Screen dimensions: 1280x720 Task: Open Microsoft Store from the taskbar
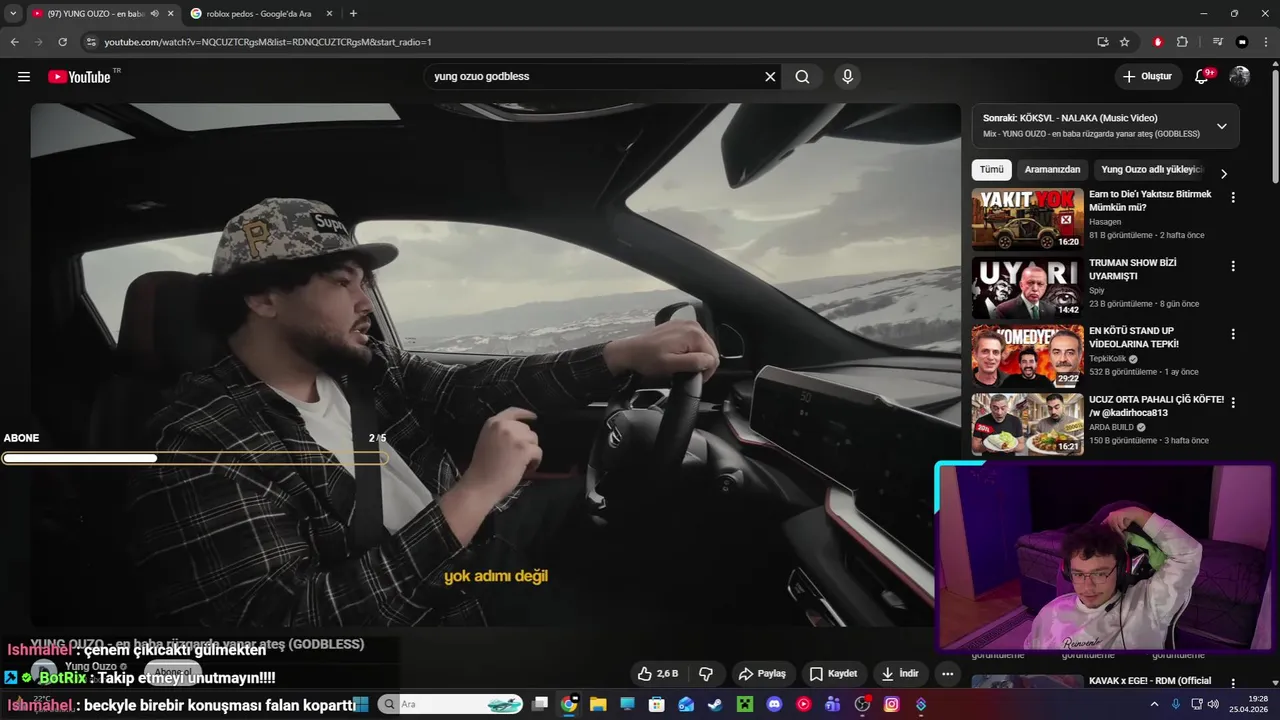(x=657, y=704)
